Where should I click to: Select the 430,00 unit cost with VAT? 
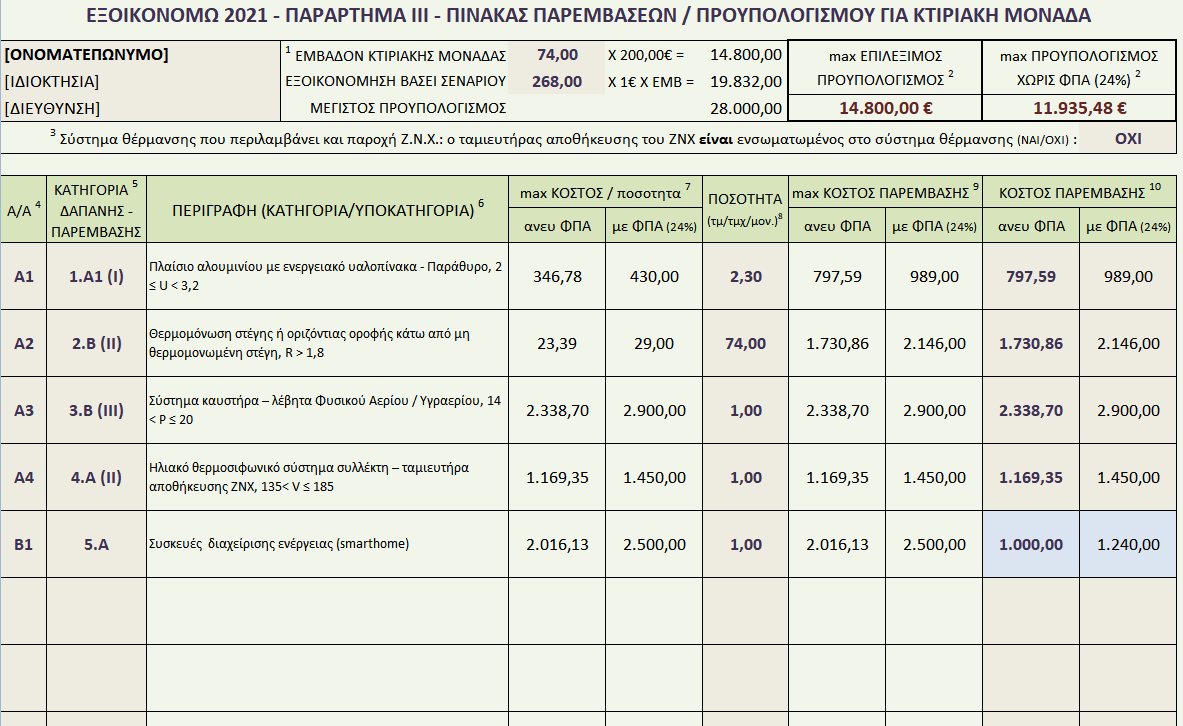tap(654, 276)
